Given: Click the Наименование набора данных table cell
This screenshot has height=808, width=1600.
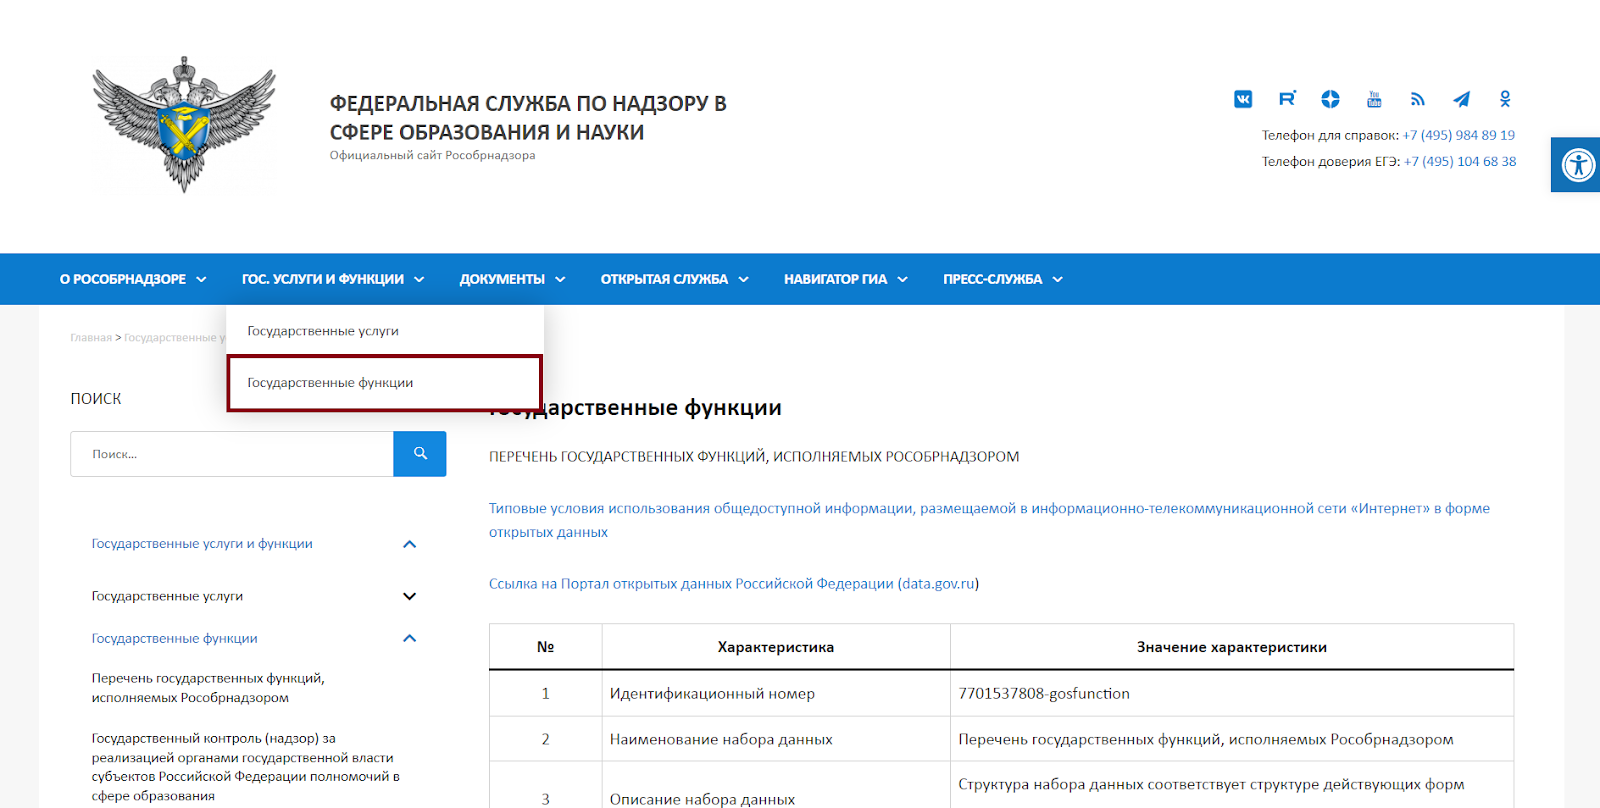Looking at the screenshot, I should coord(776,739).
